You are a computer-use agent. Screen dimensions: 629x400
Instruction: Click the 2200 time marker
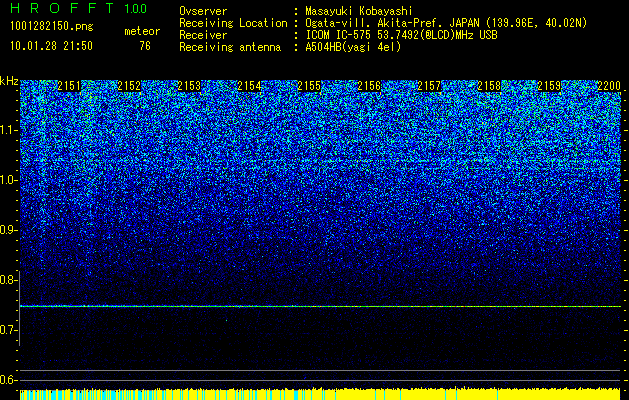coord(609,86)
